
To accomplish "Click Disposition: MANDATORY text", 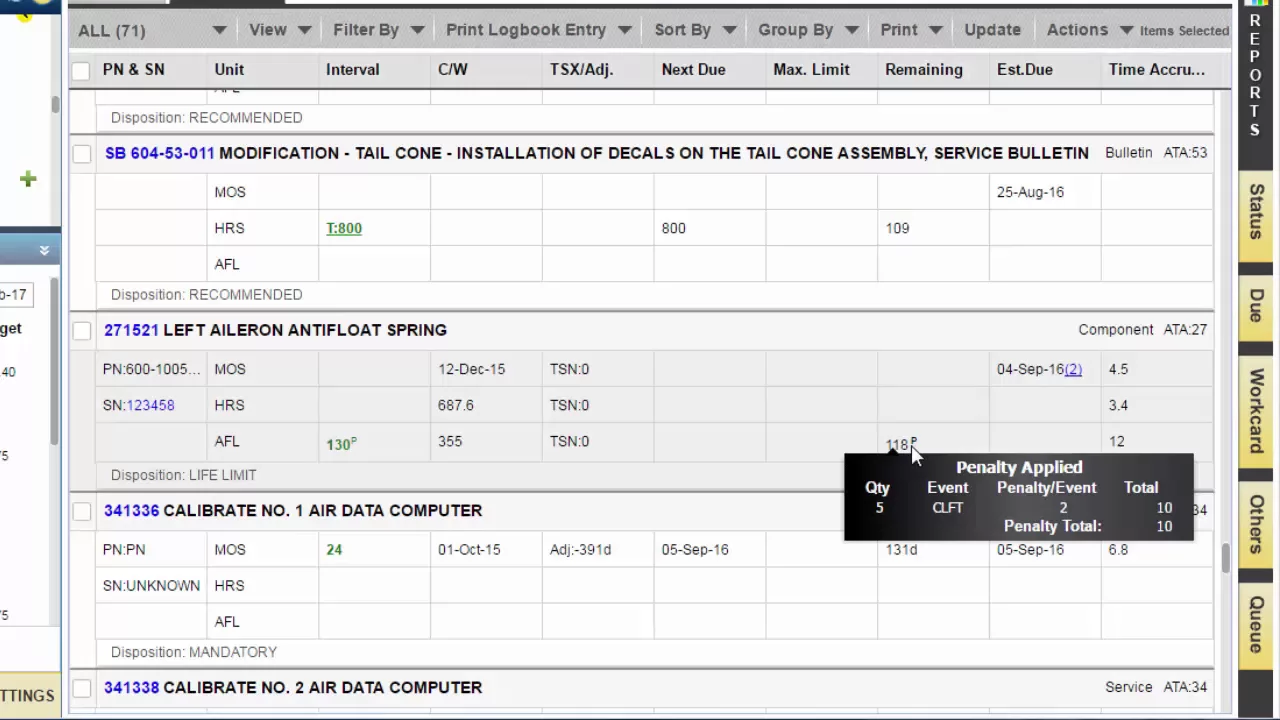I will [194, 653].
